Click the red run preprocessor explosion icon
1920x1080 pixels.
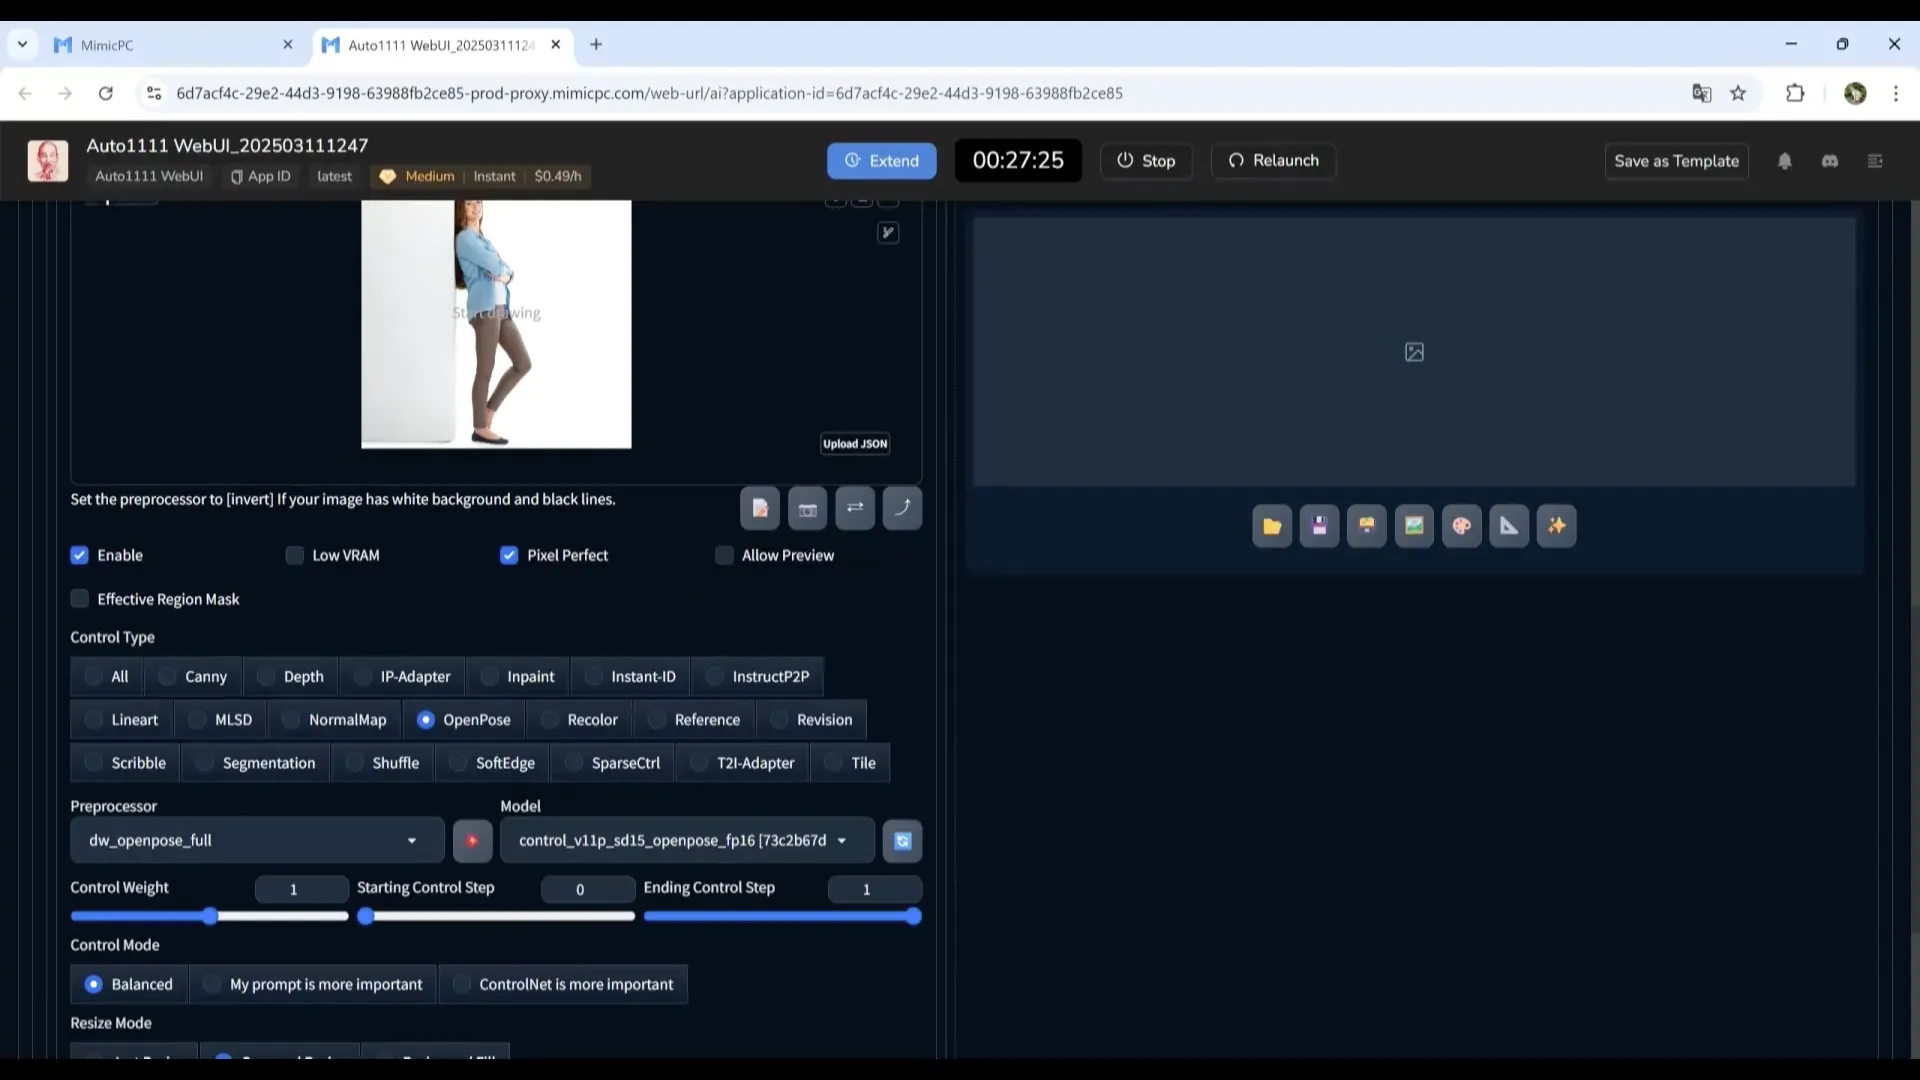click(472, 841)
